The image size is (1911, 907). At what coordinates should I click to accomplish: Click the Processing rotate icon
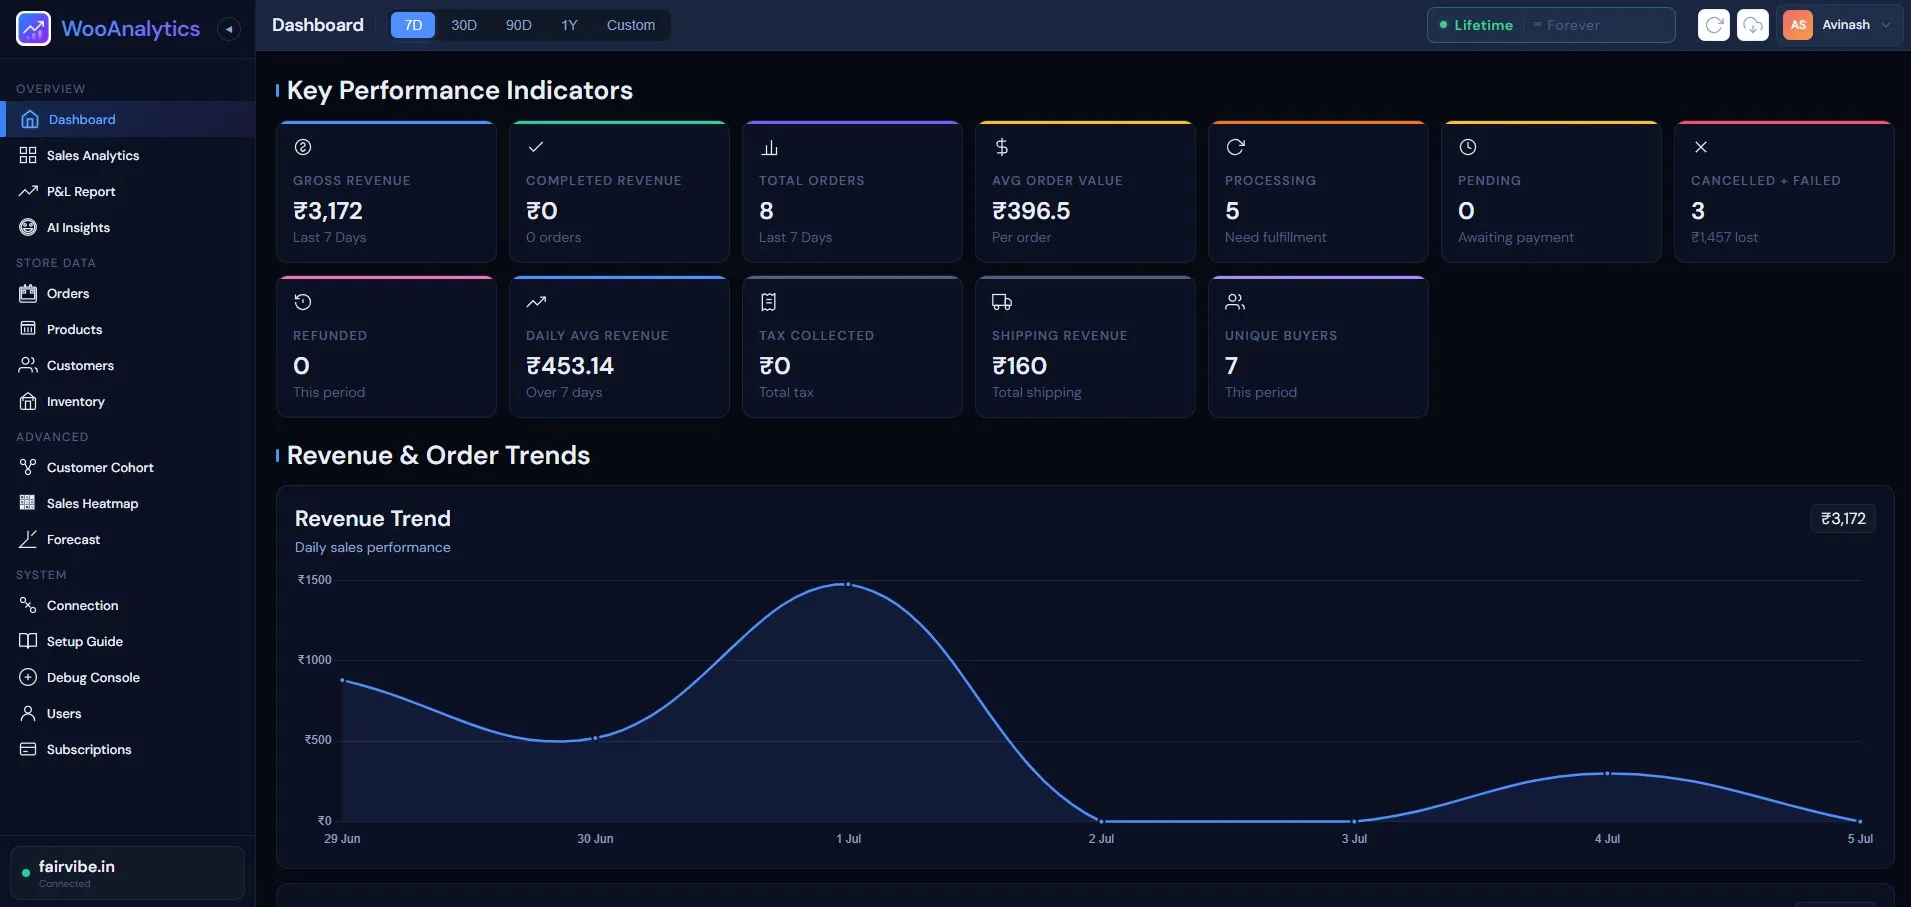(x=1235, y=147)
